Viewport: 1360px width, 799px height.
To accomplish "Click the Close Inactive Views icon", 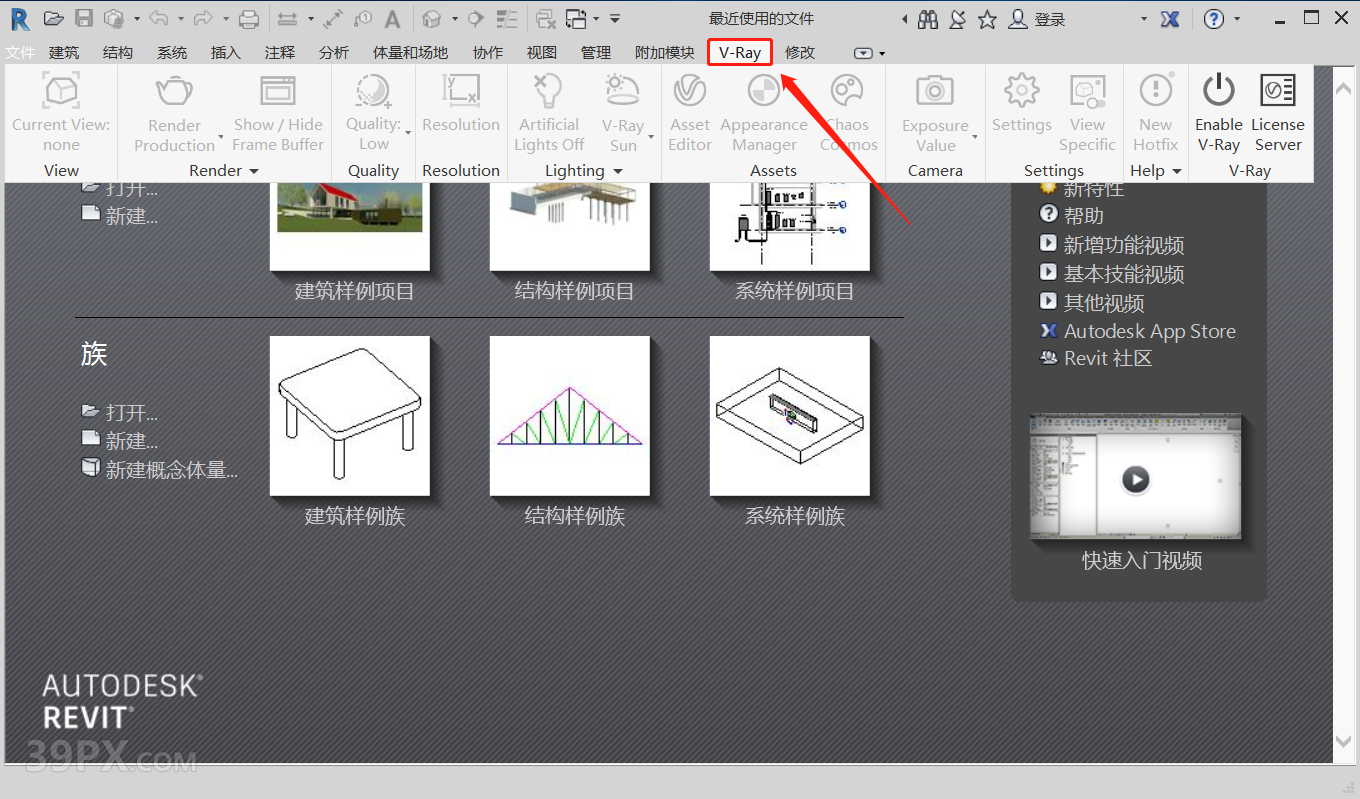I will coord(545,18).
